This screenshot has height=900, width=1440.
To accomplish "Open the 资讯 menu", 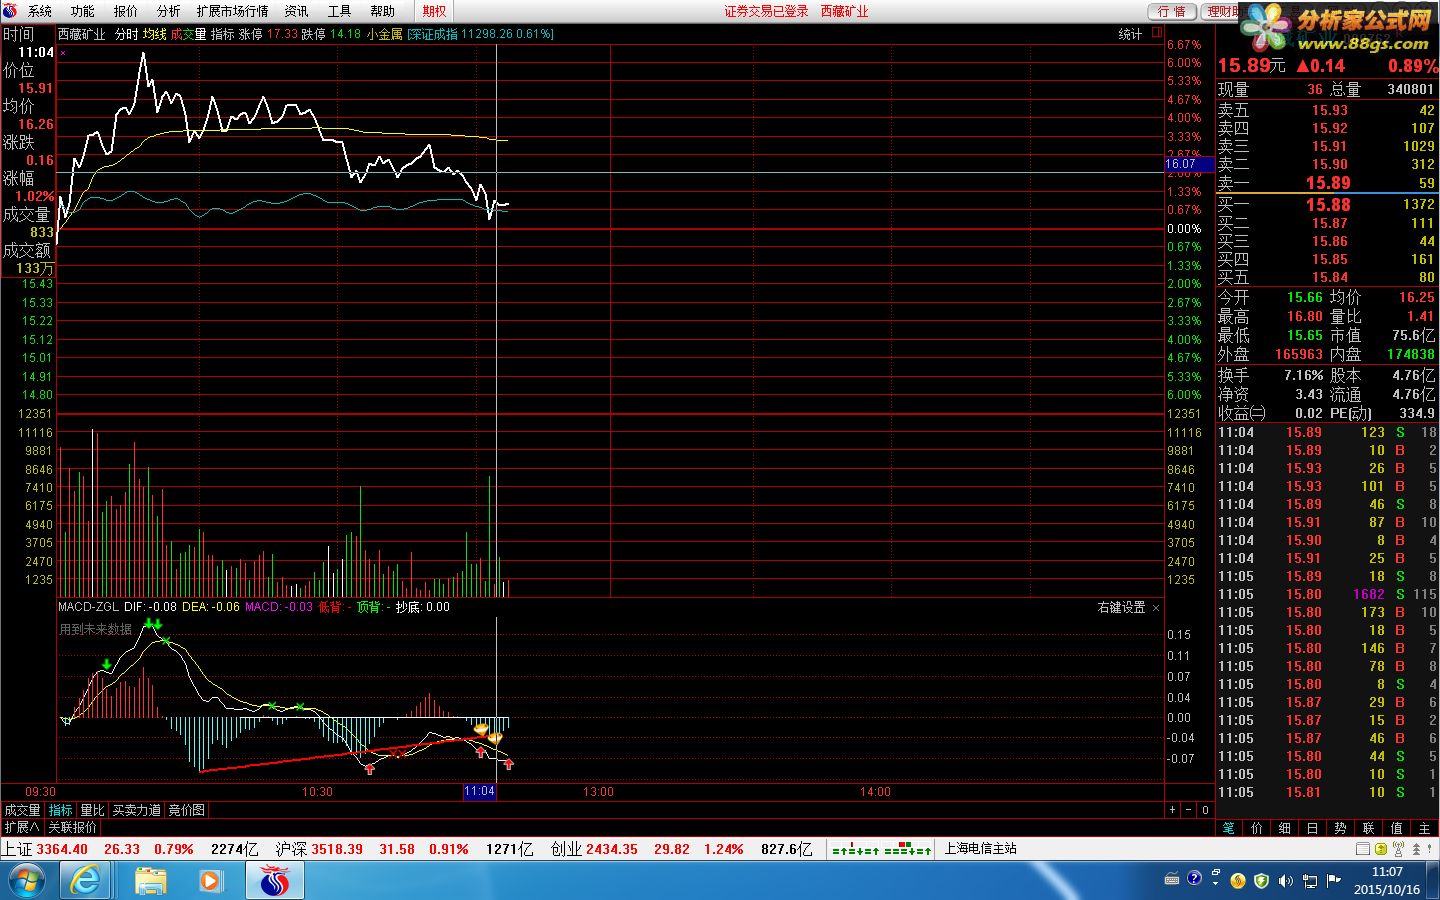I will pos(296,11).
